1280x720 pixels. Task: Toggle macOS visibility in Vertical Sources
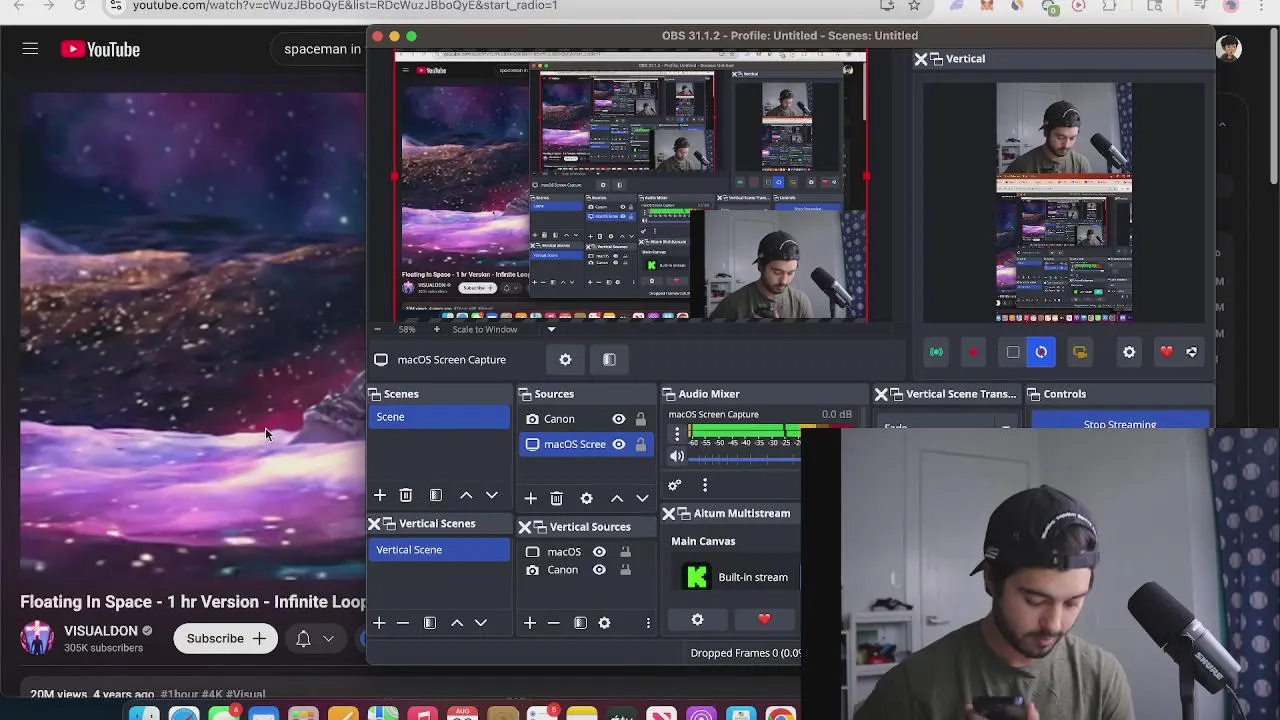tap(599, 552)
